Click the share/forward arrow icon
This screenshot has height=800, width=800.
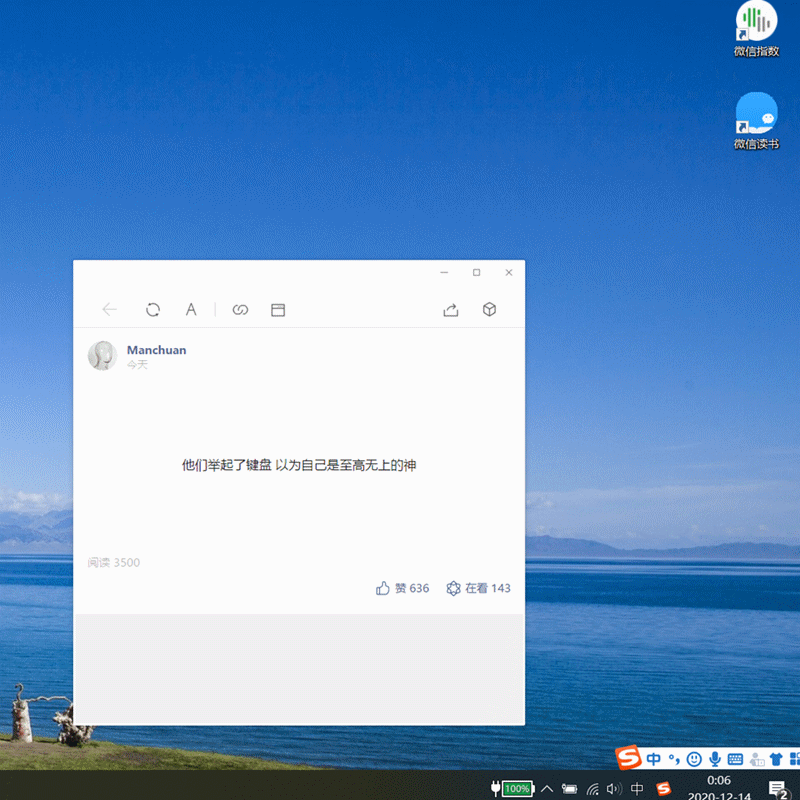(x=451, y=310)
